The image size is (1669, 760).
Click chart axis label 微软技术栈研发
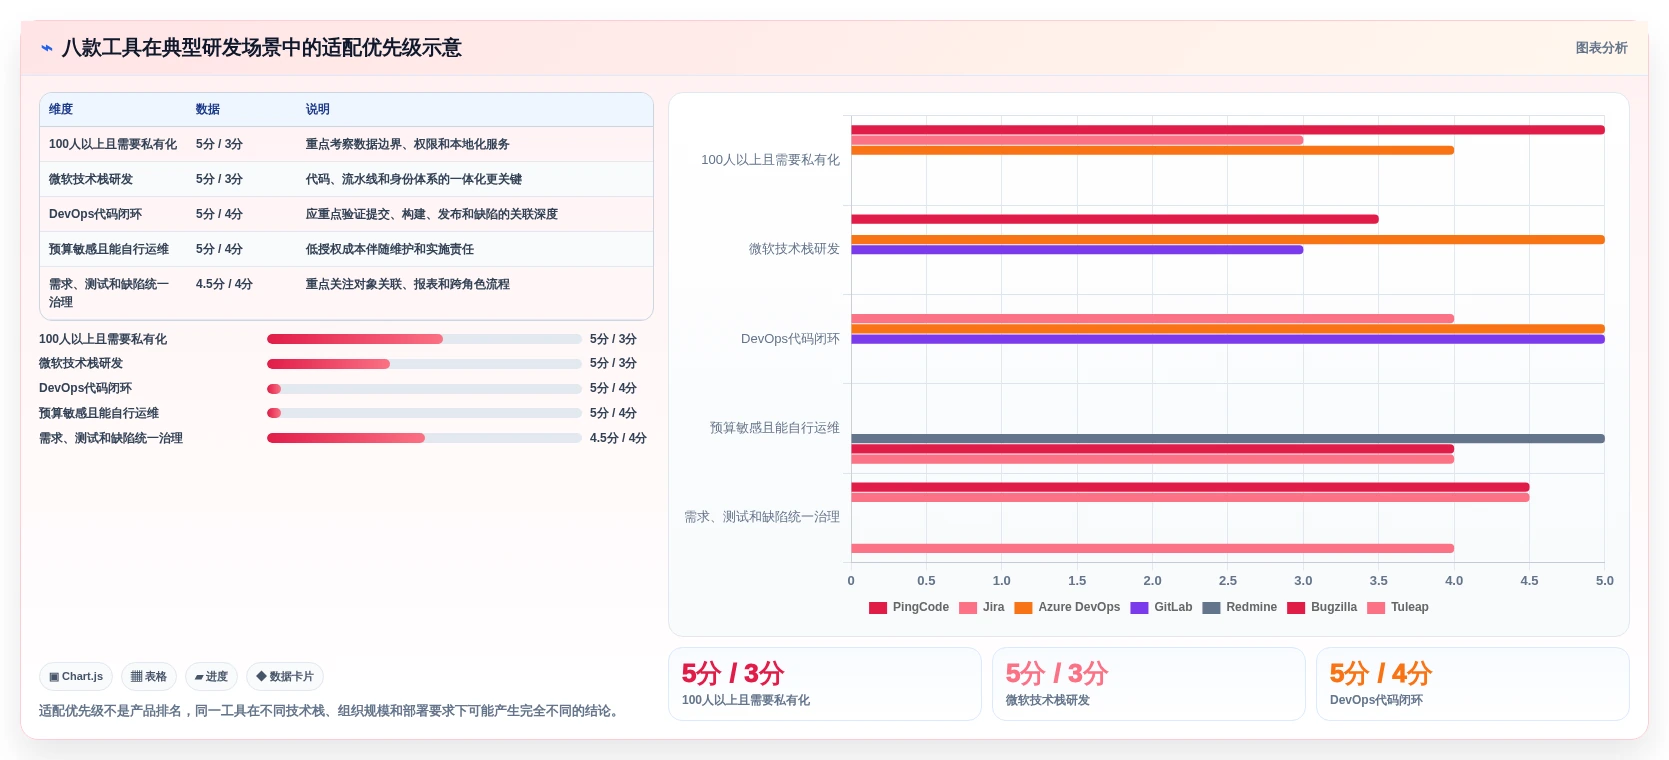click(794, 249)
